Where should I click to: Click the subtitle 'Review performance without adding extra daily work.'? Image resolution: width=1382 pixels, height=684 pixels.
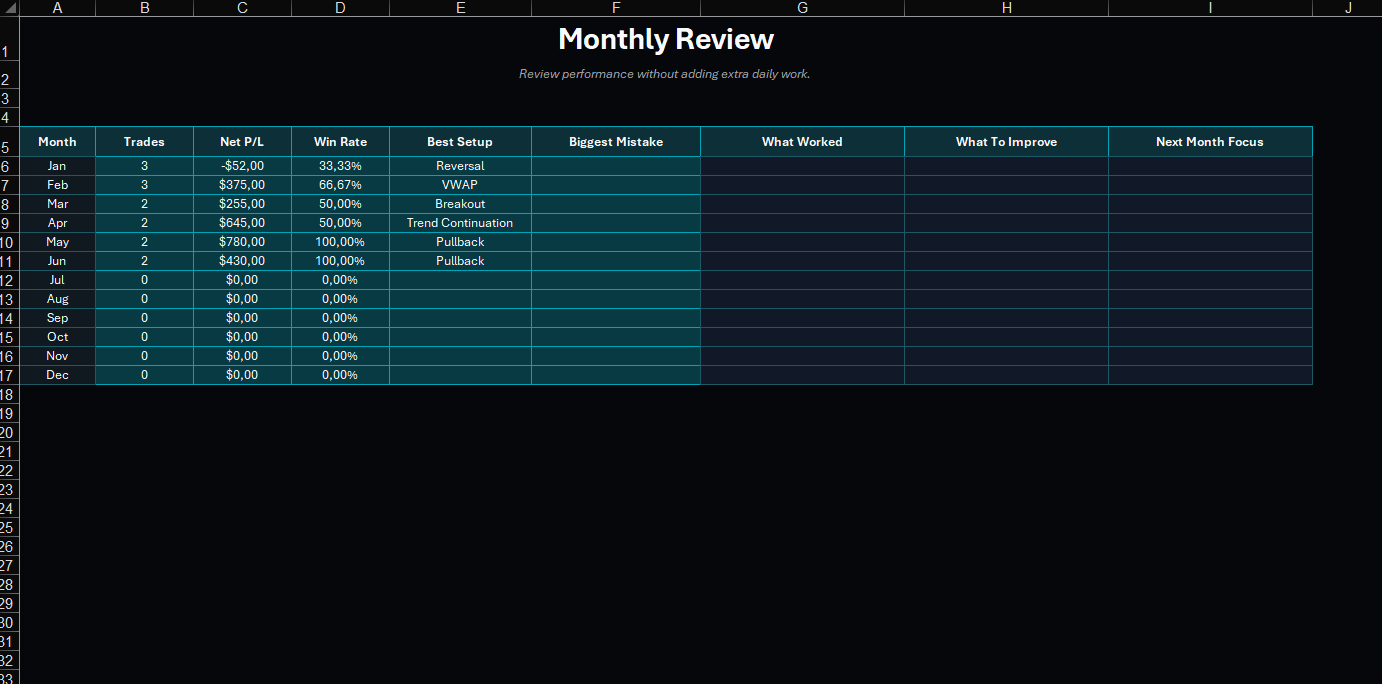tap(665, 74)
